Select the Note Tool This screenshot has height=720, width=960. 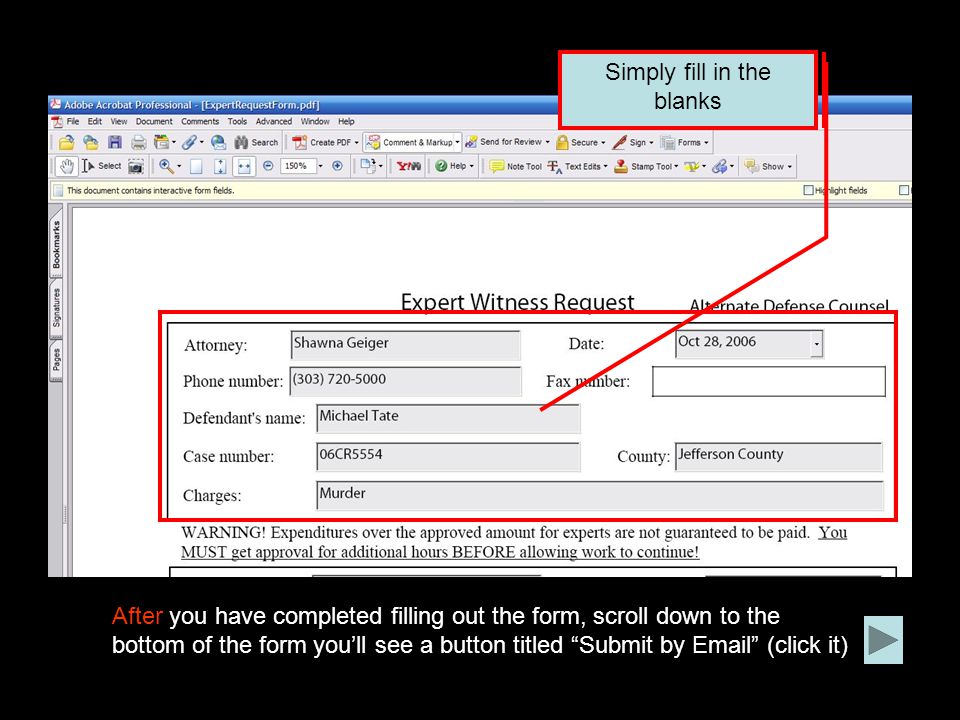tap(516, 166)
